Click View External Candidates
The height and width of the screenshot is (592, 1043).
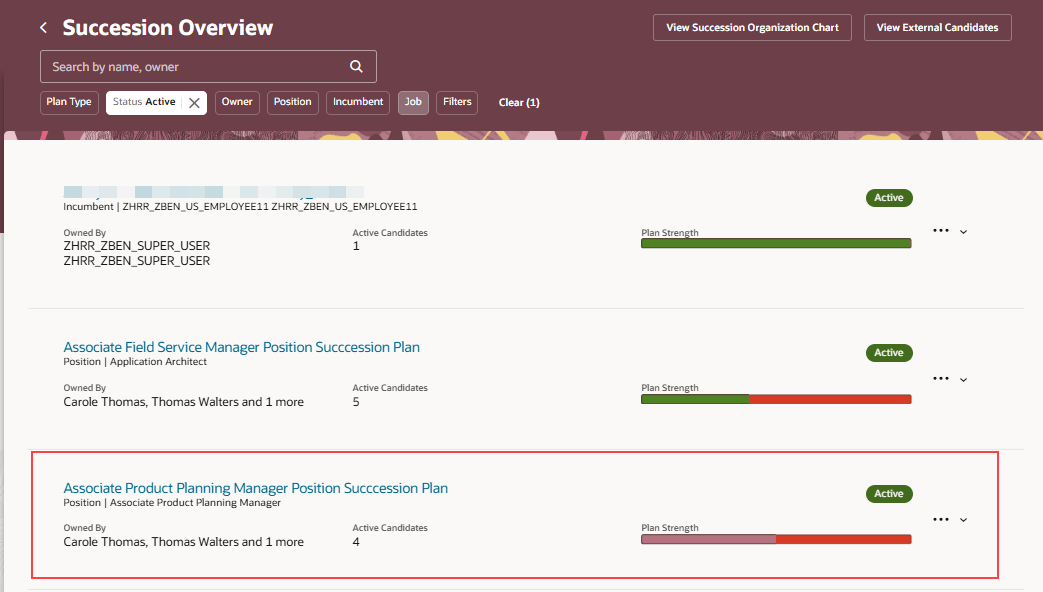(937, 27)
